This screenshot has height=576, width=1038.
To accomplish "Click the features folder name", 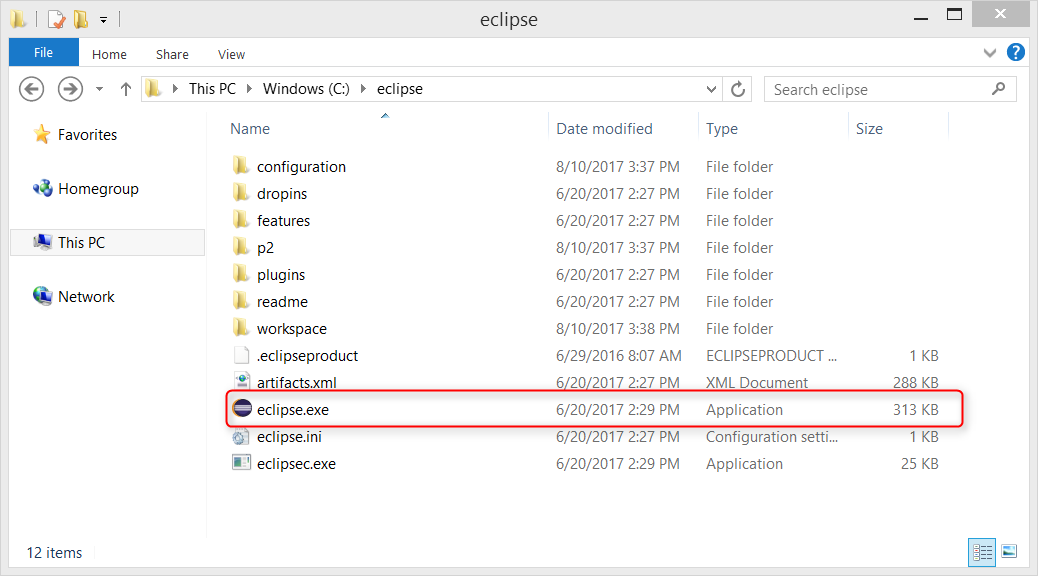I will 283,220.
